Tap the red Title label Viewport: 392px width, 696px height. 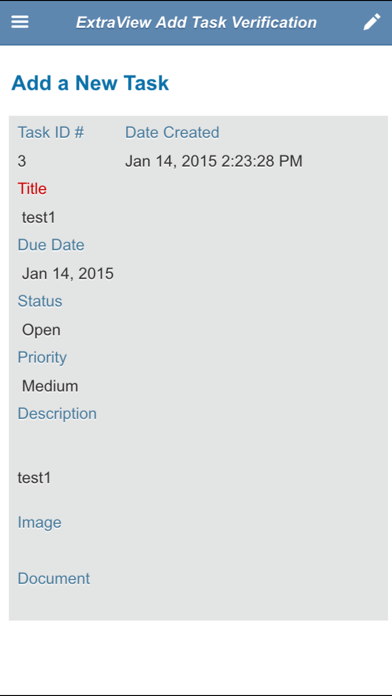pos(32,189)
